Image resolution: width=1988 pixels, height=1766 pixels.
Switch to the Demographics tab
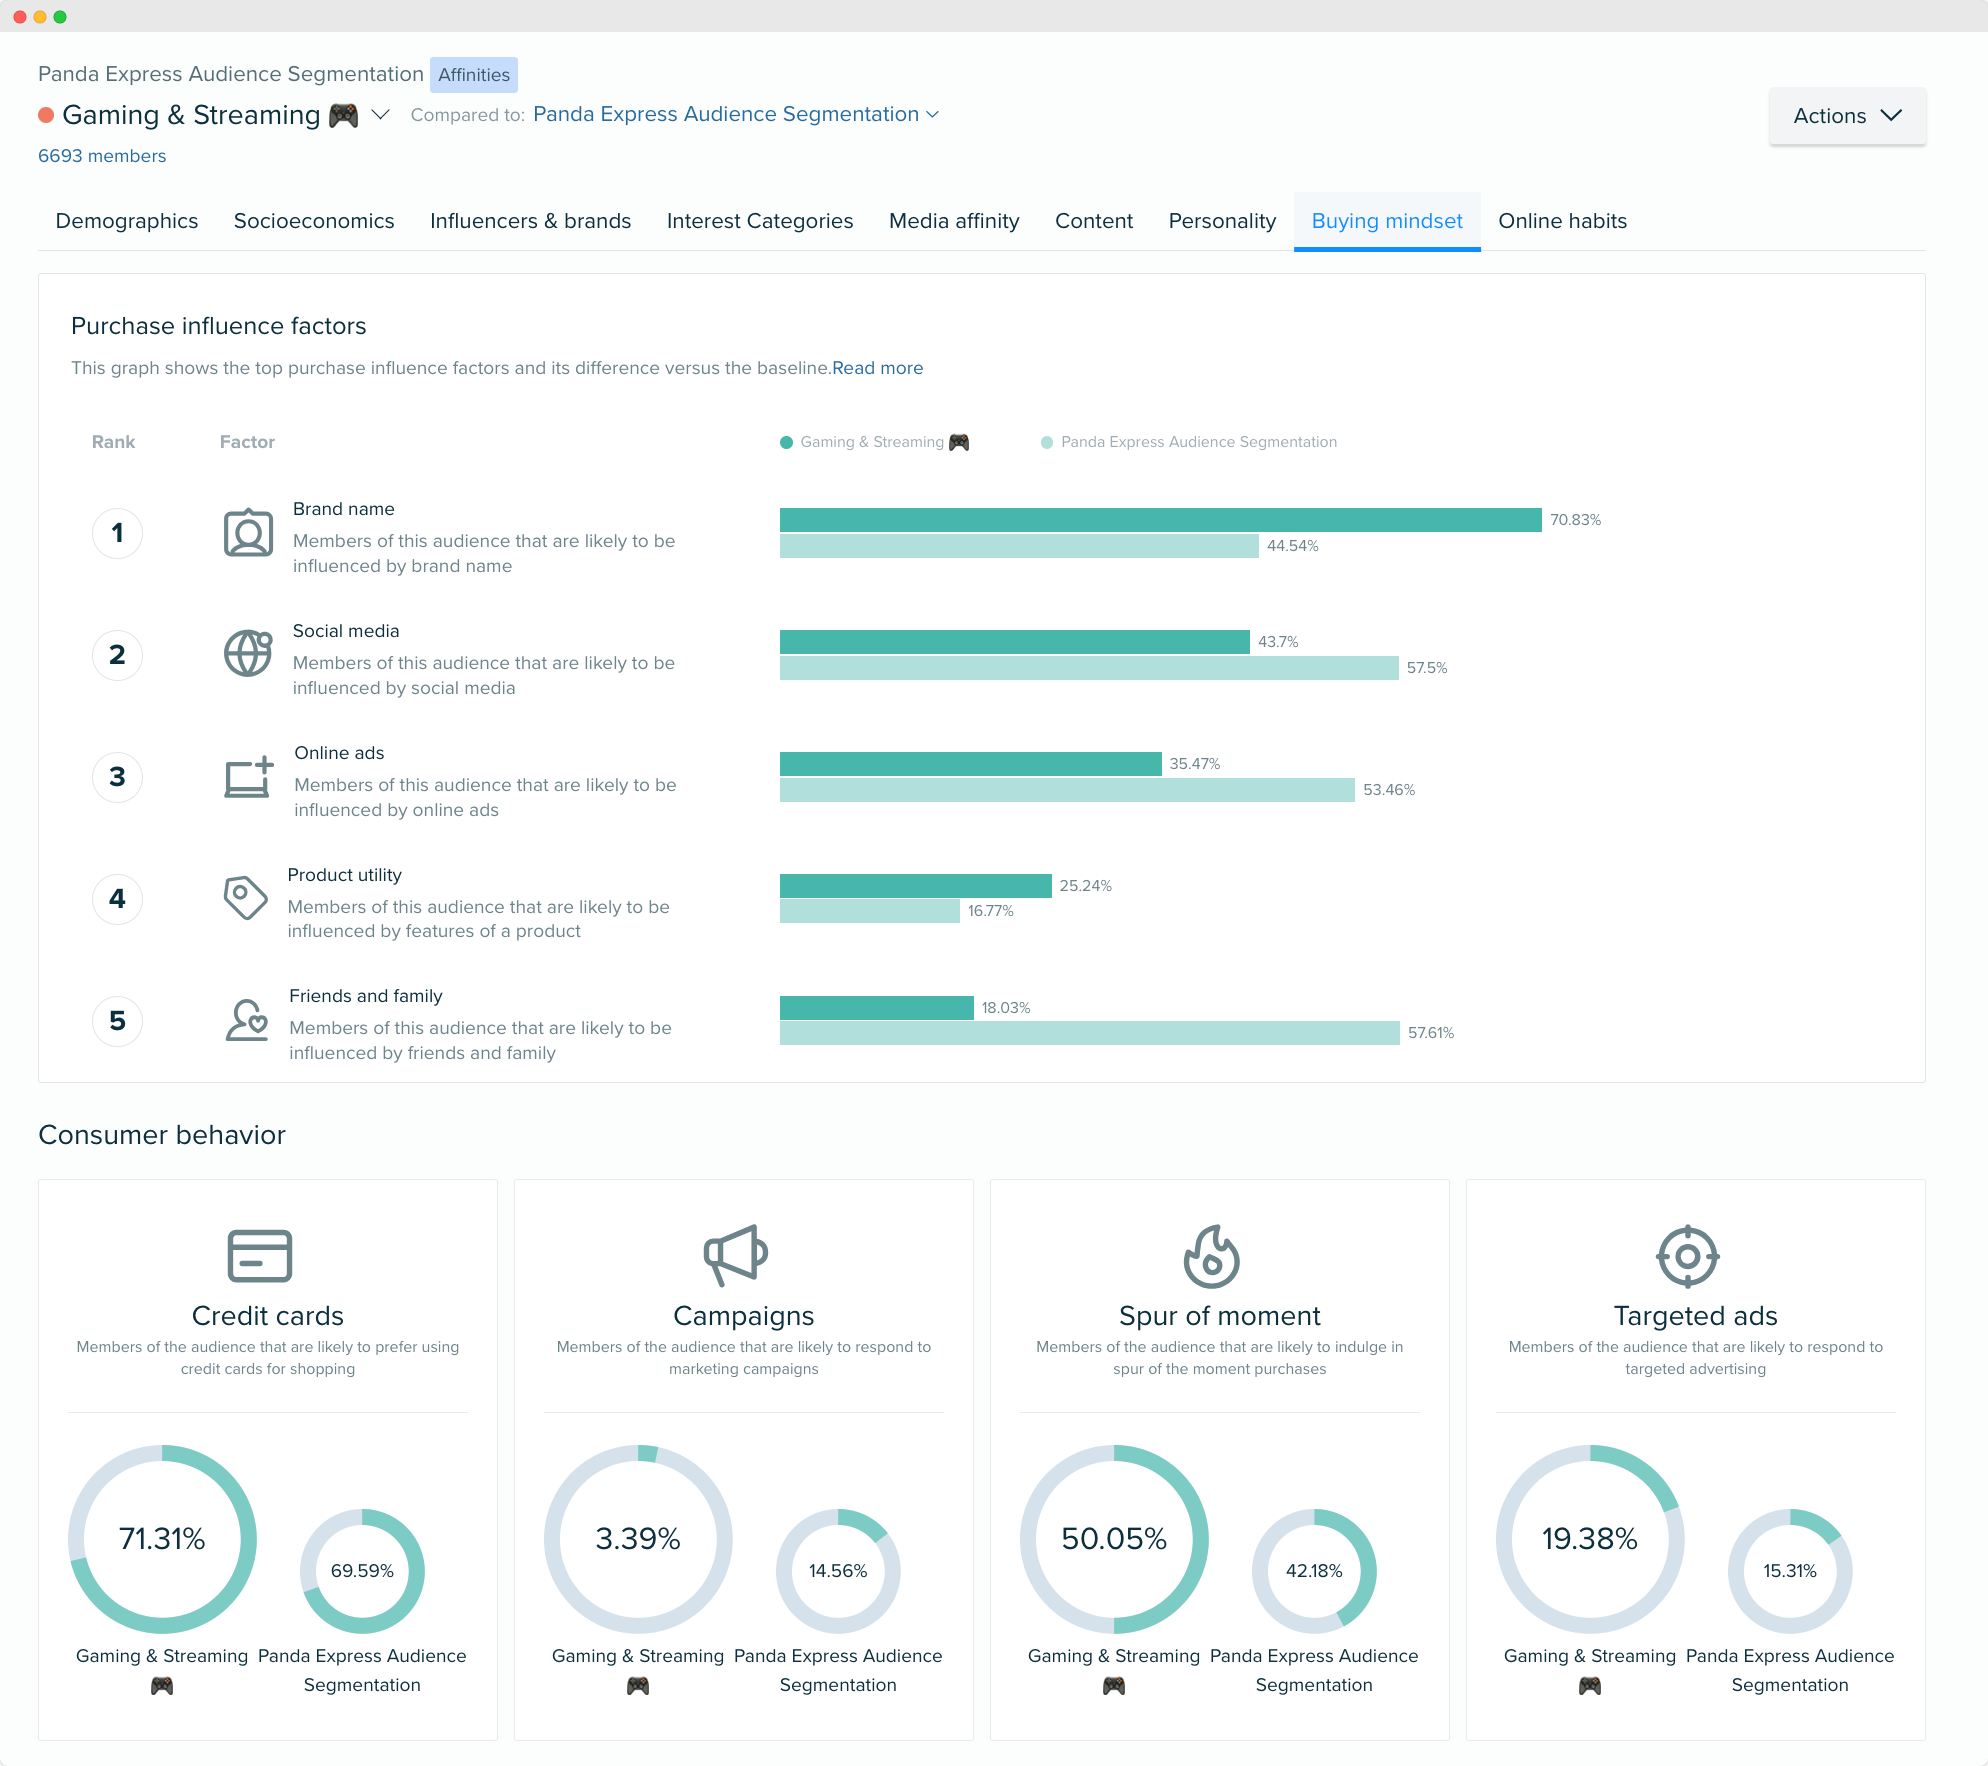(126, 220)
